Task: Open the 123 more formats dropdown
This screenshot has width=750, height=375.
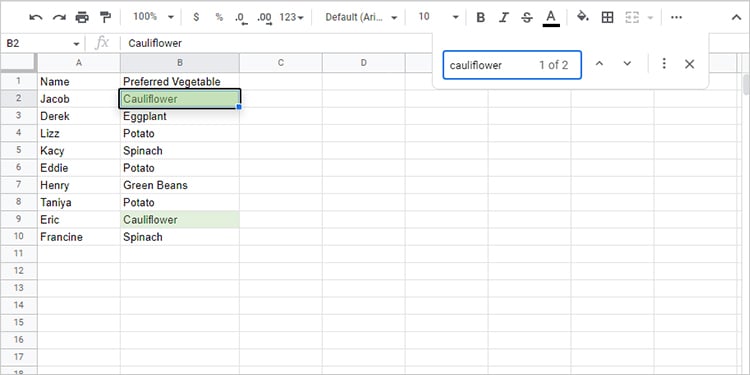Action: (292, 17)
